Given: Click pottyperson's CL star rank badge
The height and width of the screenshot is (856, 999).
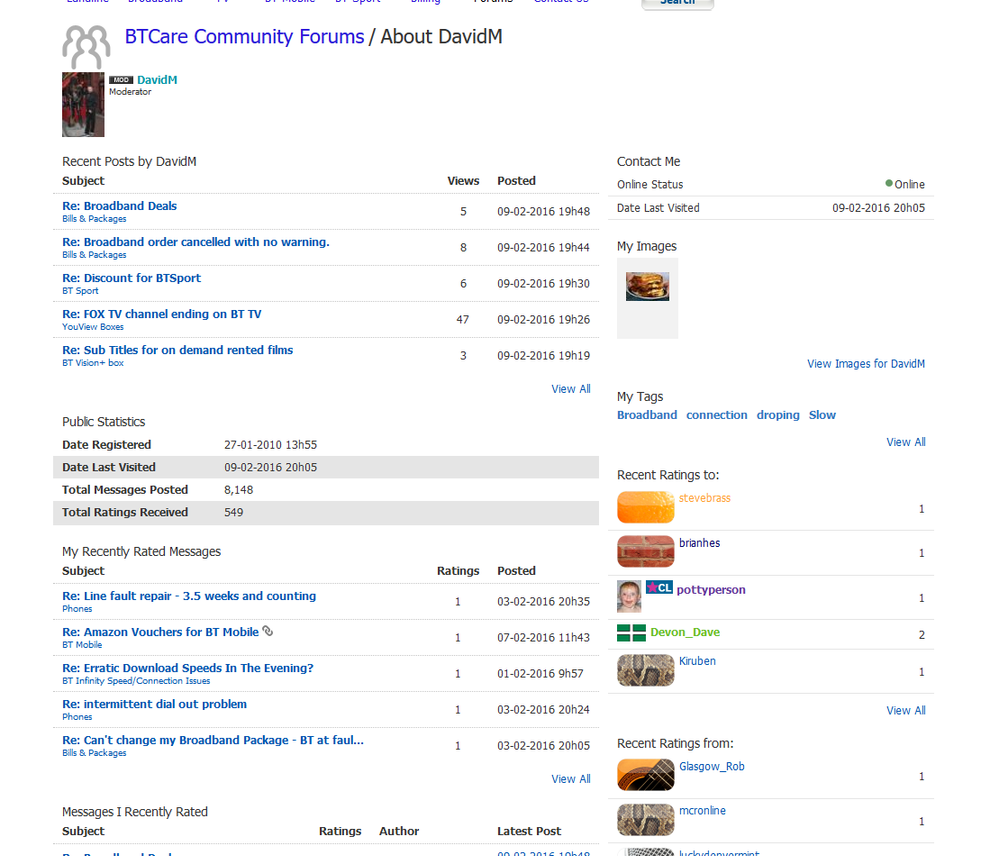Looking at the screenshot, I should [659, 587].
